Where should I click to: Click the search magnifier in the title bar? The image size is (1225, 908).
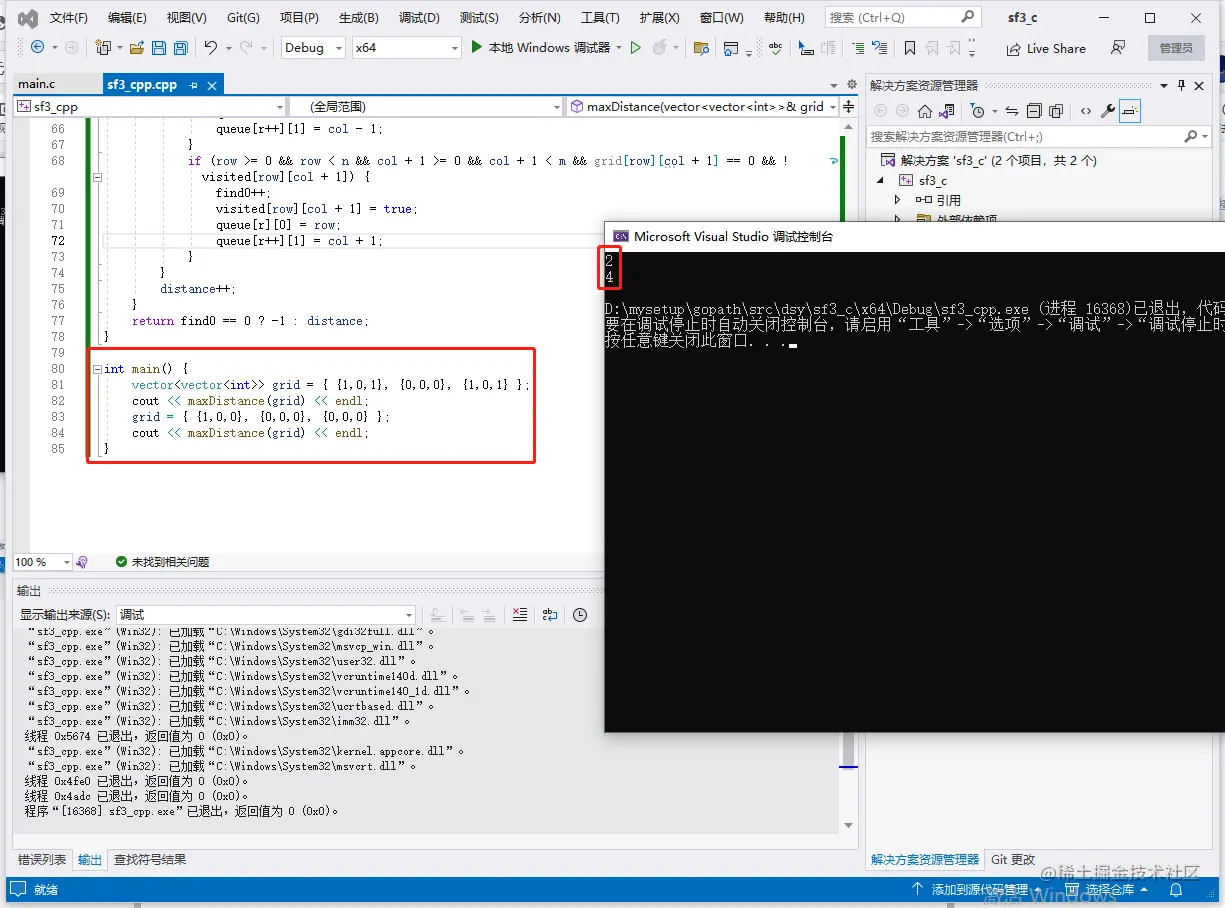coord(967,17)
